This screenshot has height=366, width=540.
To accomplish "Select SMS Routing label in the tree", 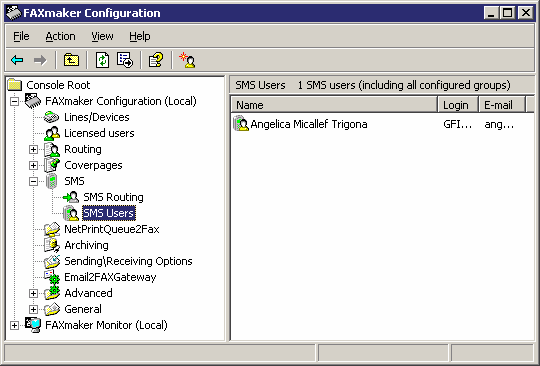I will pos(113,197).
